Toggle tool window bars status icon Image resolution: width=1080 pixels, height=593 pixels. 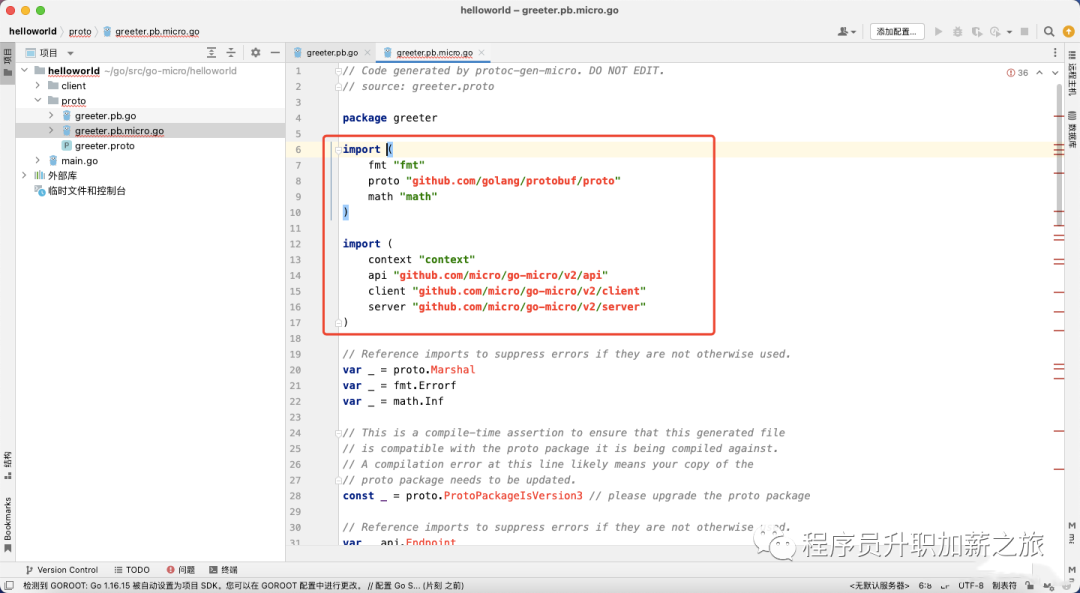tap(9, 585)
